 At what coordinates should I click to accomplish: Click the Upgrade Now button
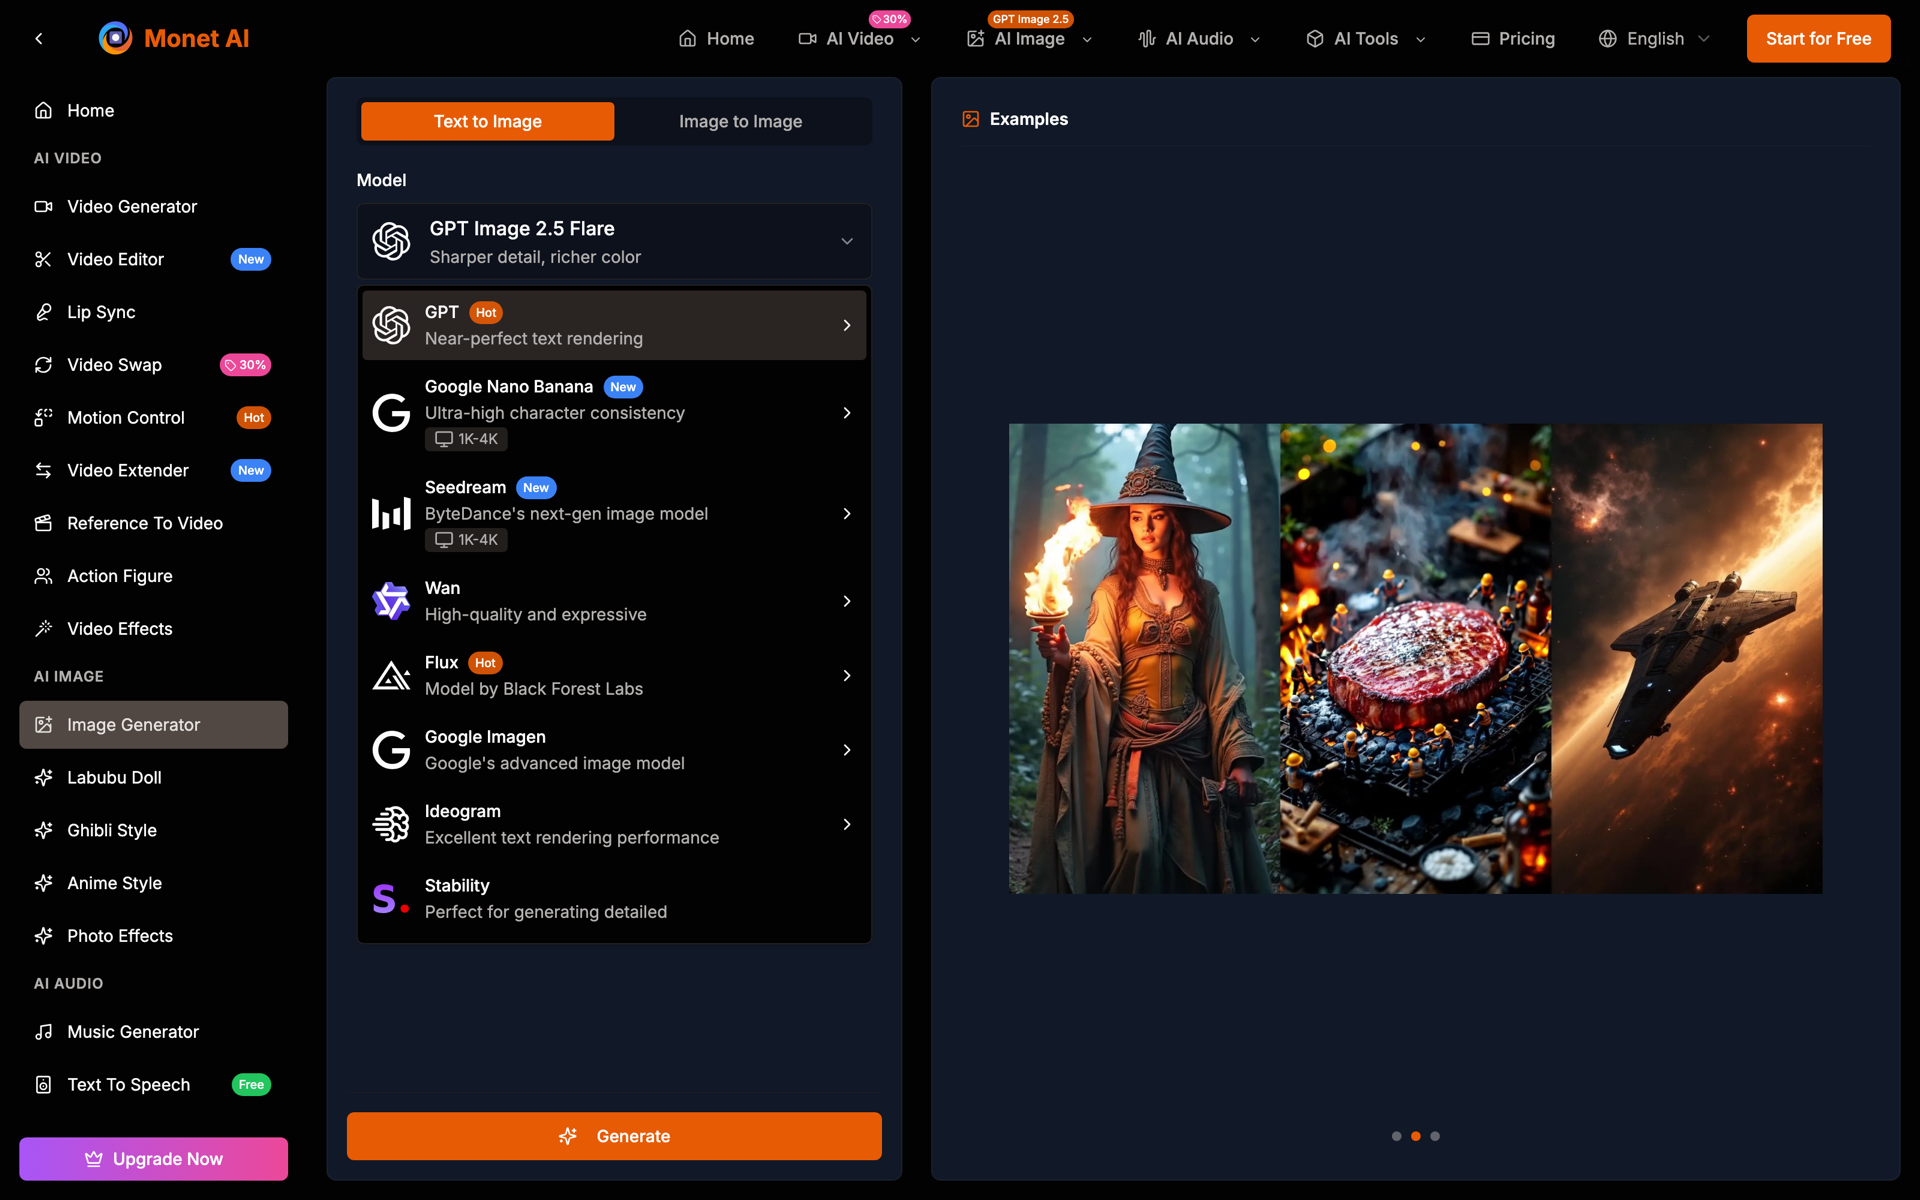pyautogui.click(x=153, y=1160)
